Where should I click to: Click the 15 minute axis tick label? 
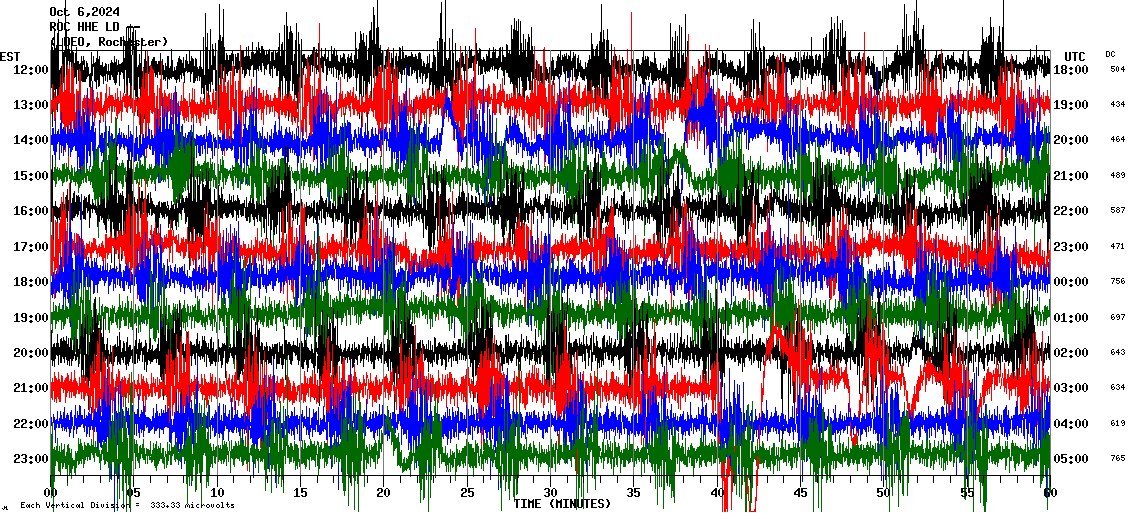(300, 492)
